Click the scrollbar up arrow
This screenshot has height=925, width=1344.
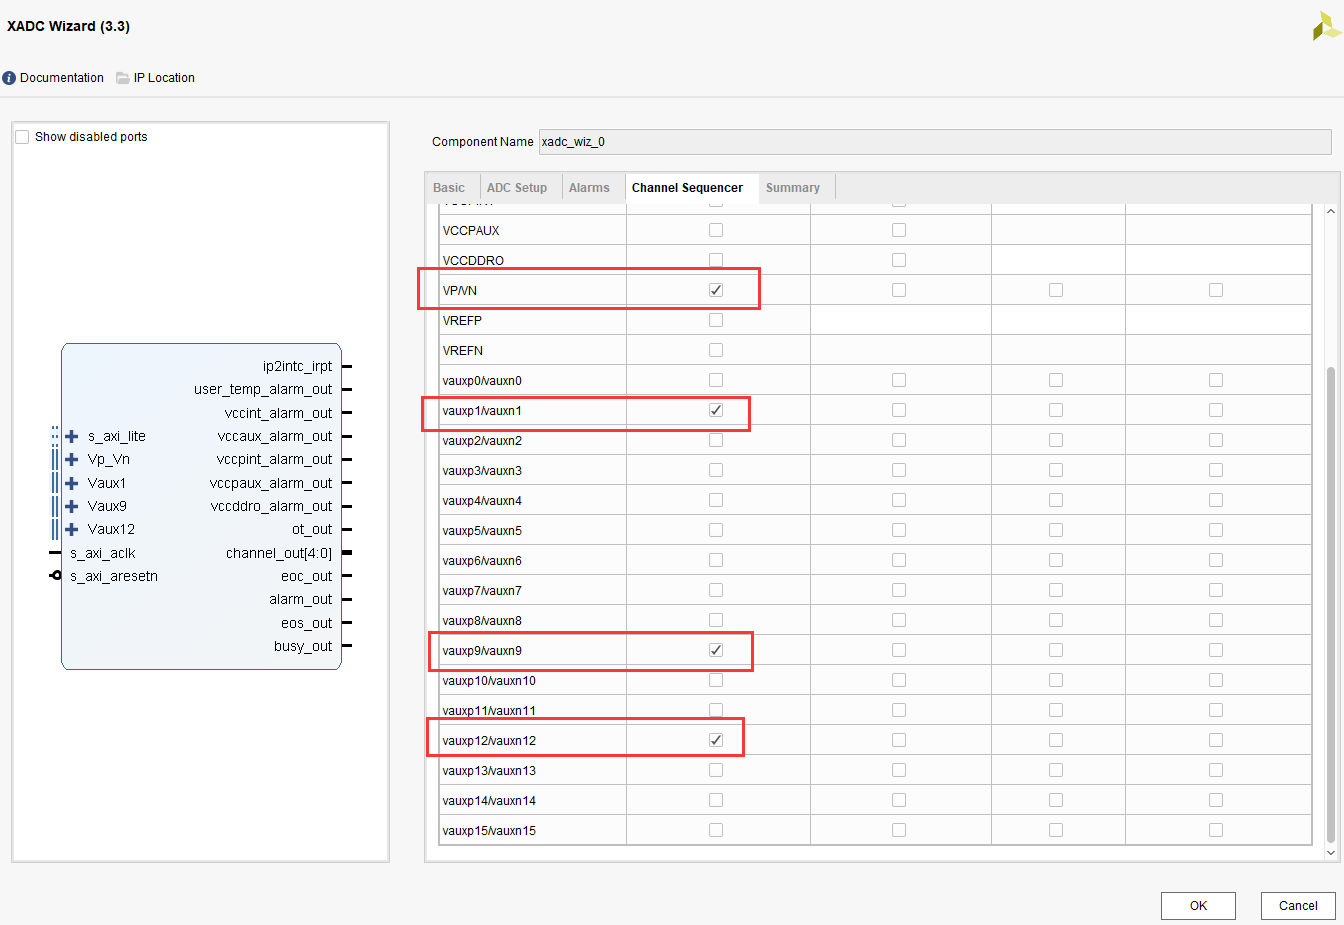pyautogui.click(x=1330, y=211)
